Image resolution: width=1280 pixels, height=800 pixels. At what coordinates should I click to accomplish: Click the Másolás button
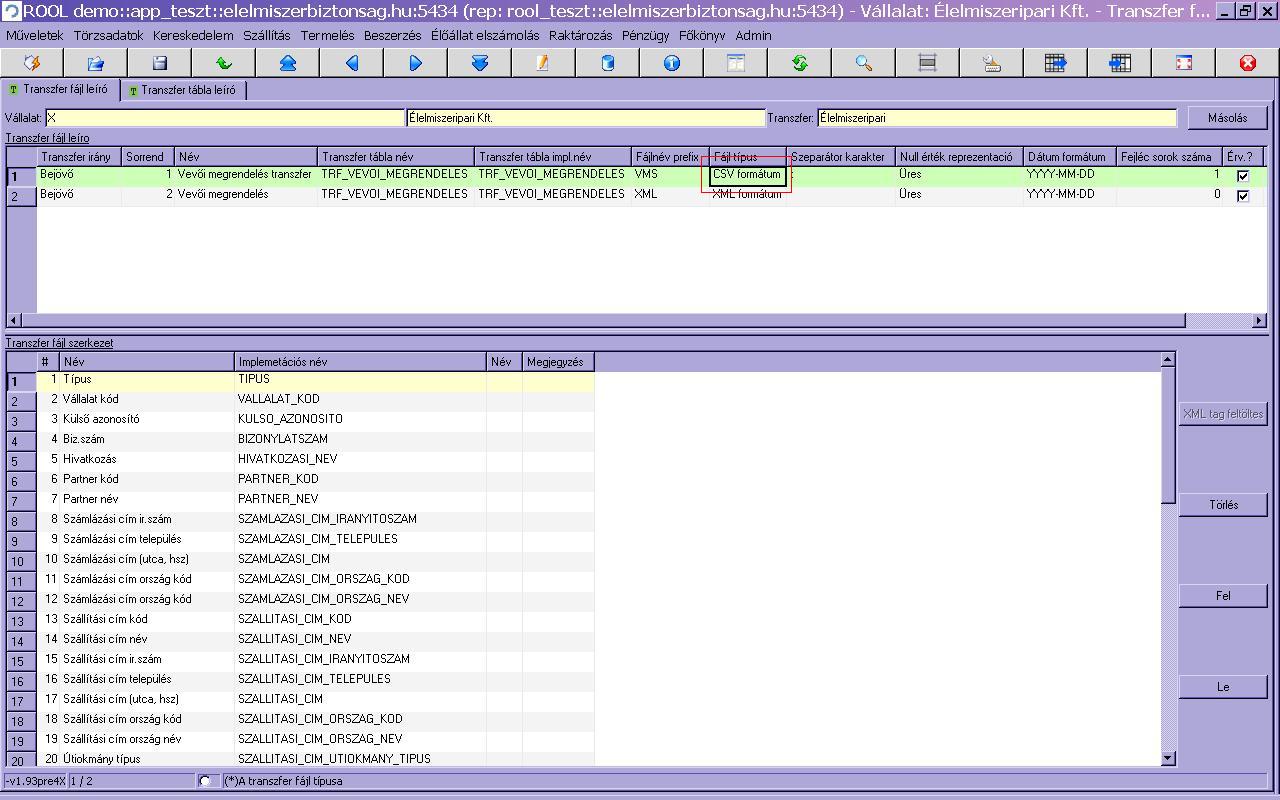[1227, 118]
